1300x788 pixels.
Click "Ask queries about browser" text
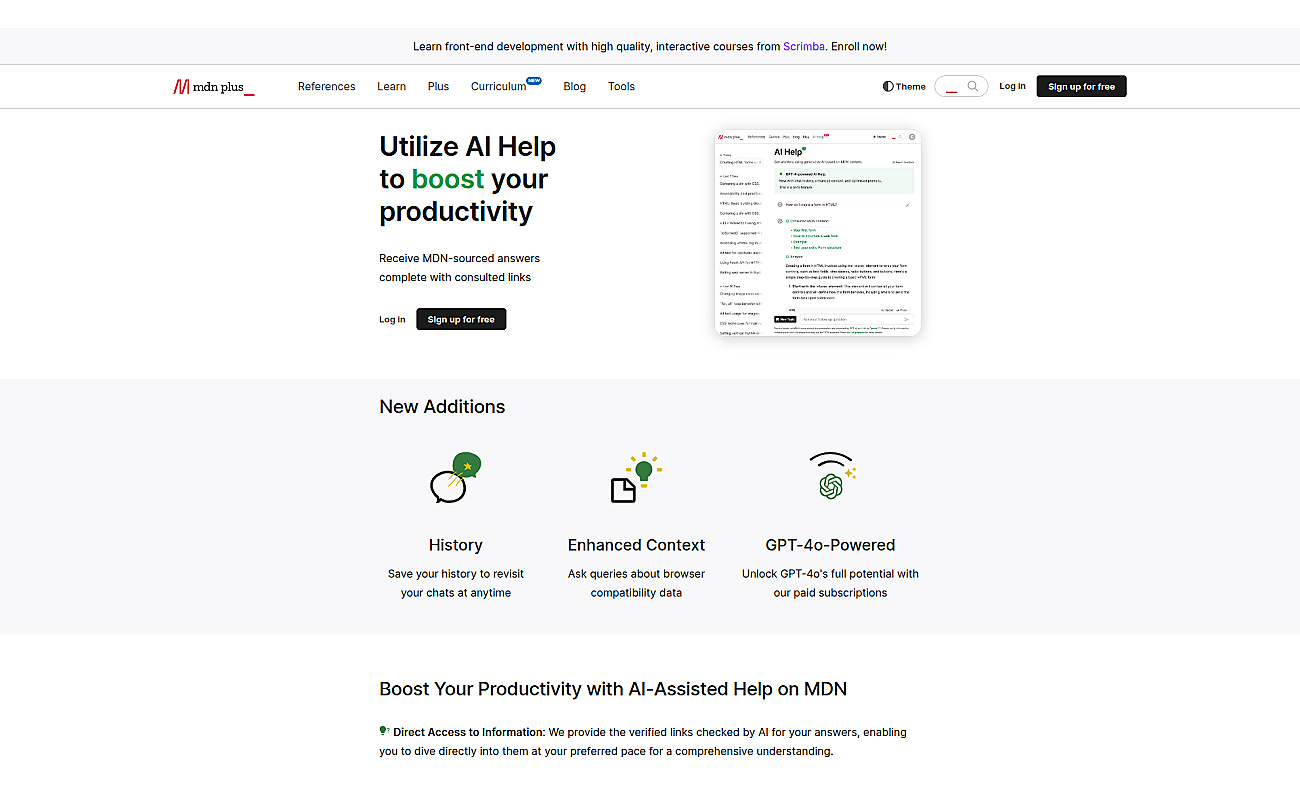(x=636, y=574)
